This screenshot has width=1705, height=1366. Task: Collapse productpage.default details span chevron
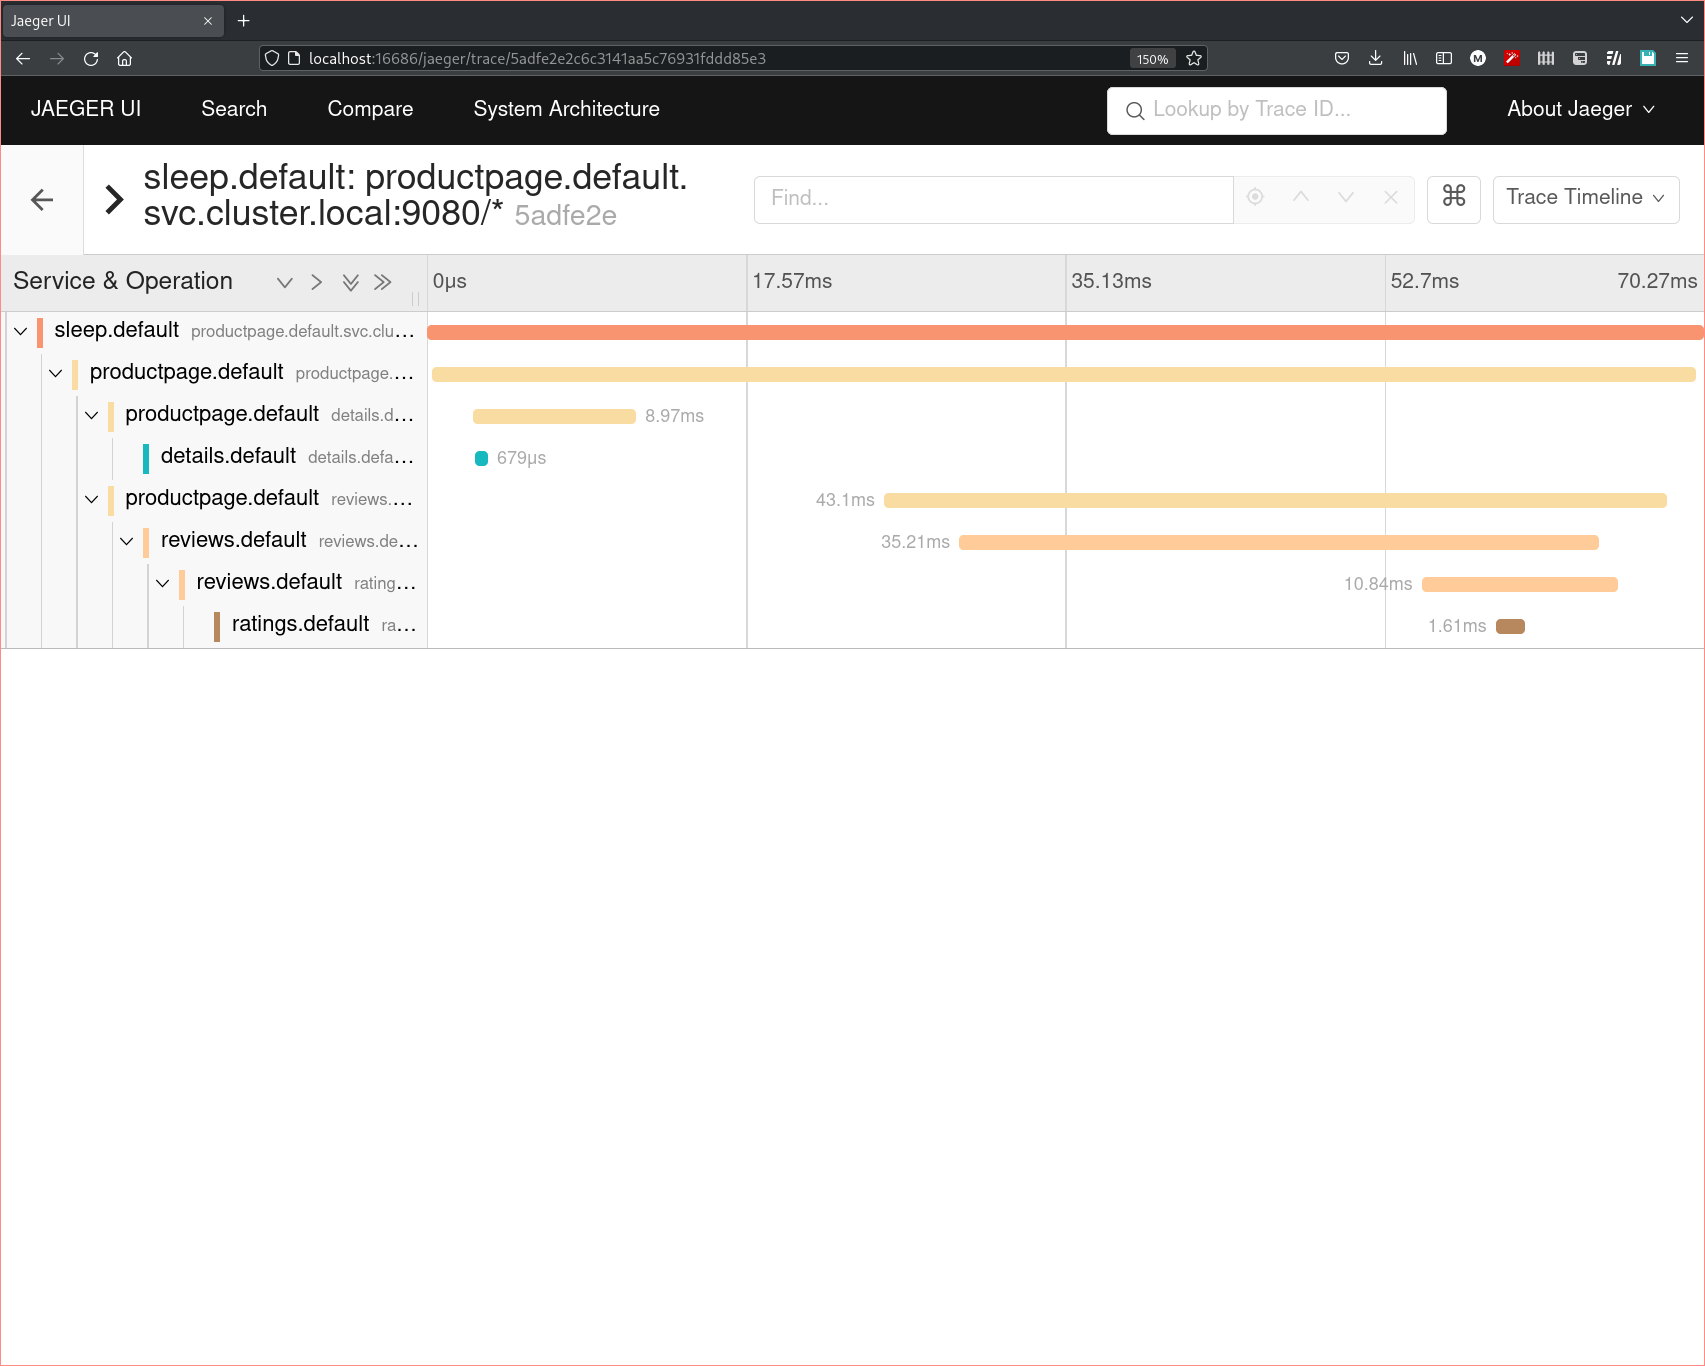click(92, 415)
